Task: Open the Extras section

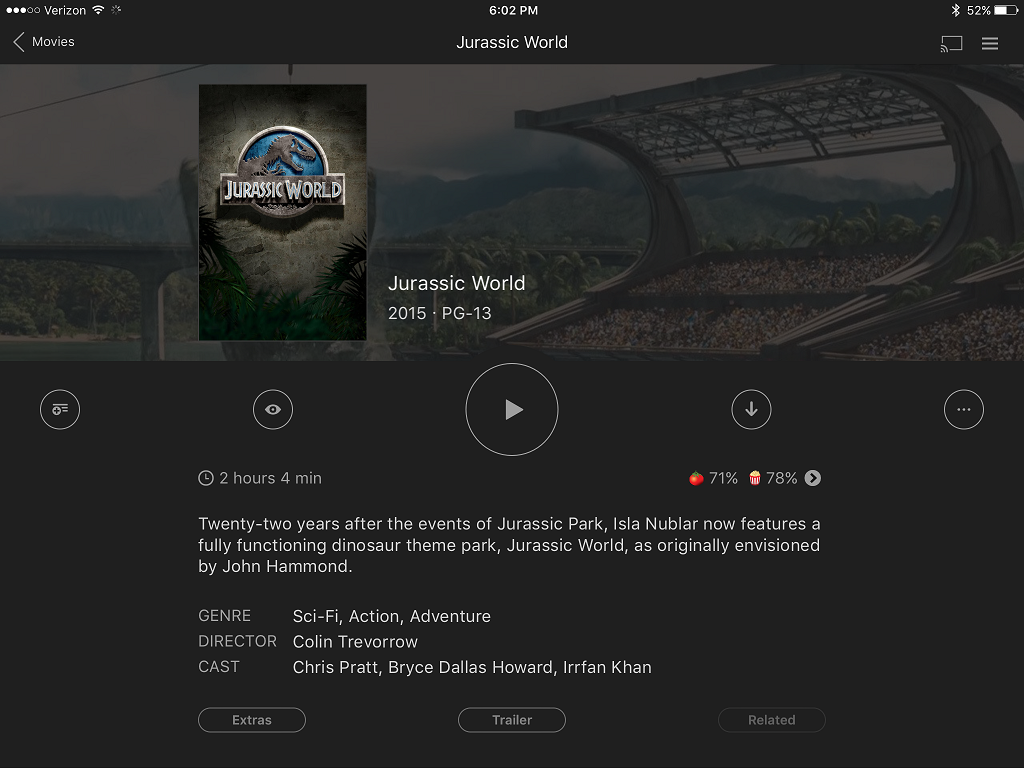Action: tap(252, 720)
